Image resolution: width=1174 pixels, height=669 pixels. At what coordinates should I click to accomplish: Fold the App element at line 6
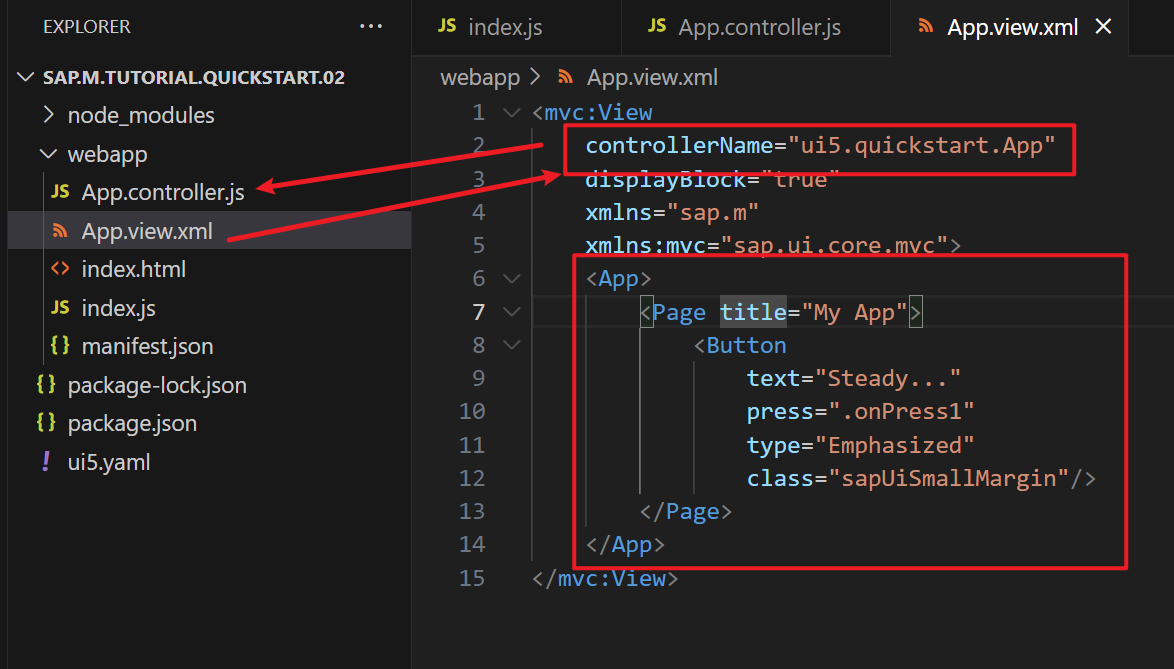[x=512, y=278]
